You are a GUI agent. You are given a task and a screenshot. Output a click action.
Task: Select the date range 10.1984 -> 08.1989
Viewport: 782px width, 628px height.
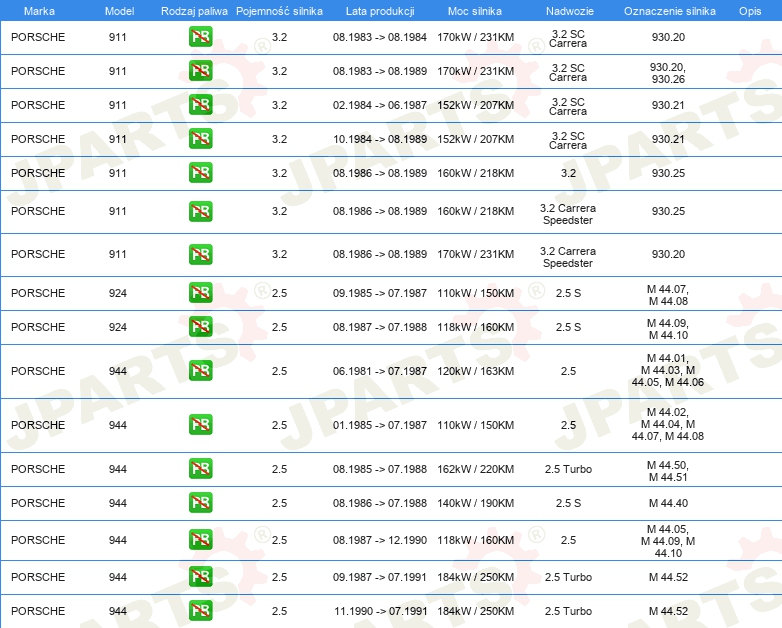380,139
